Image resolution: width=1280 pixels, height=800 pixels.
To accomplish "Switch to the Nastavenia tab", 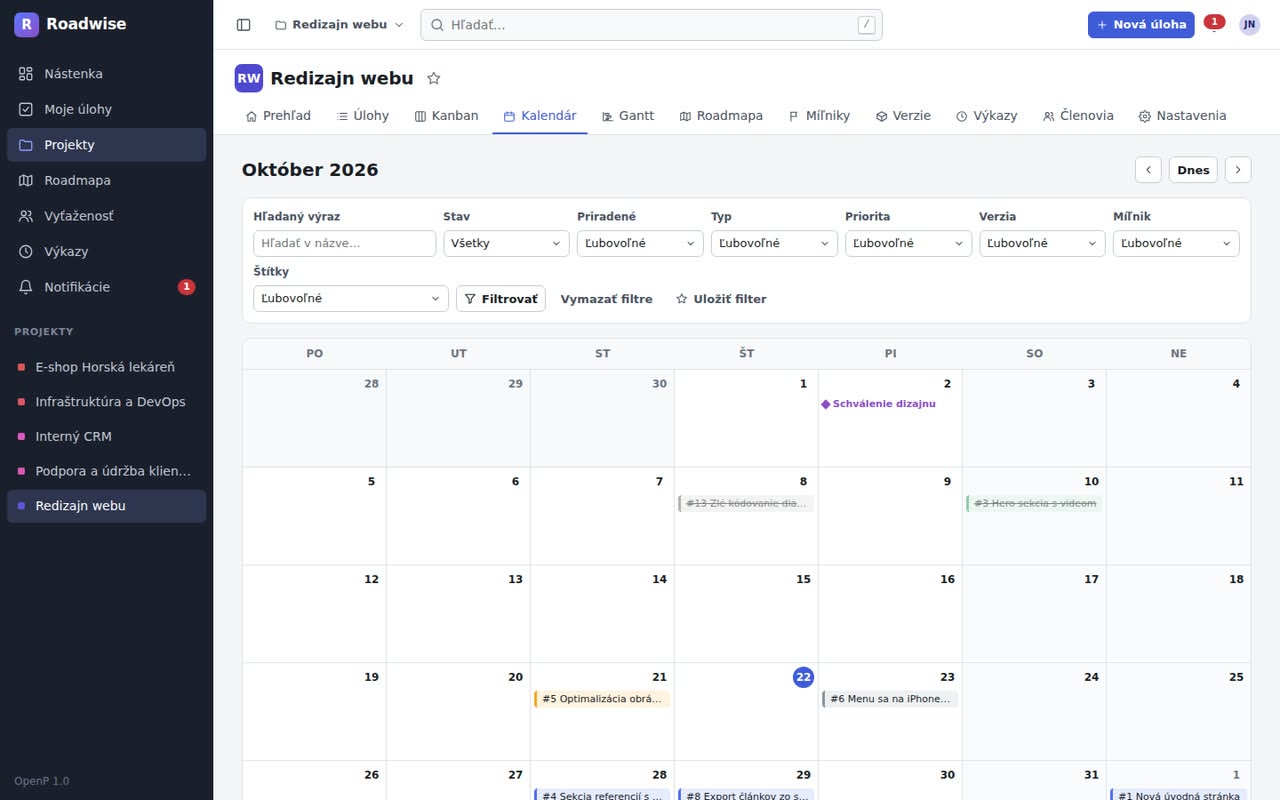I will pos(1182,116).
